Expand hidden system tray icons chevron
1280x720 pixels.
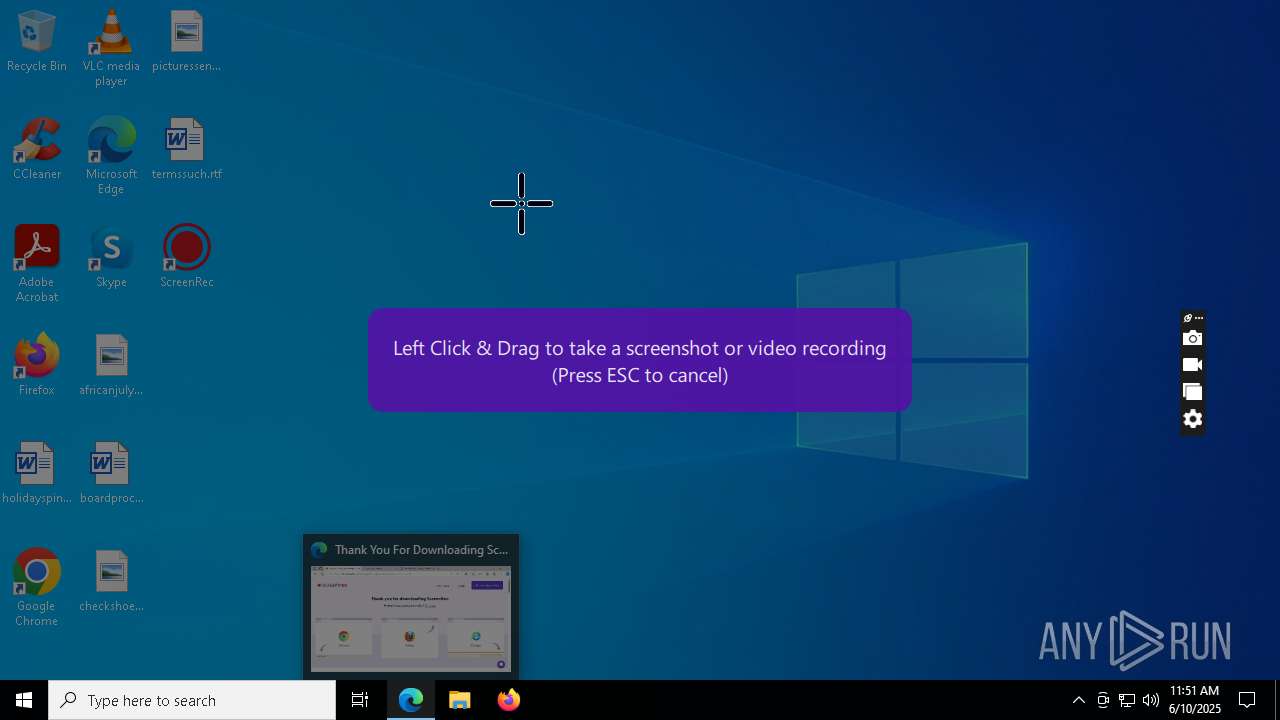click(x=1078, y=700)
